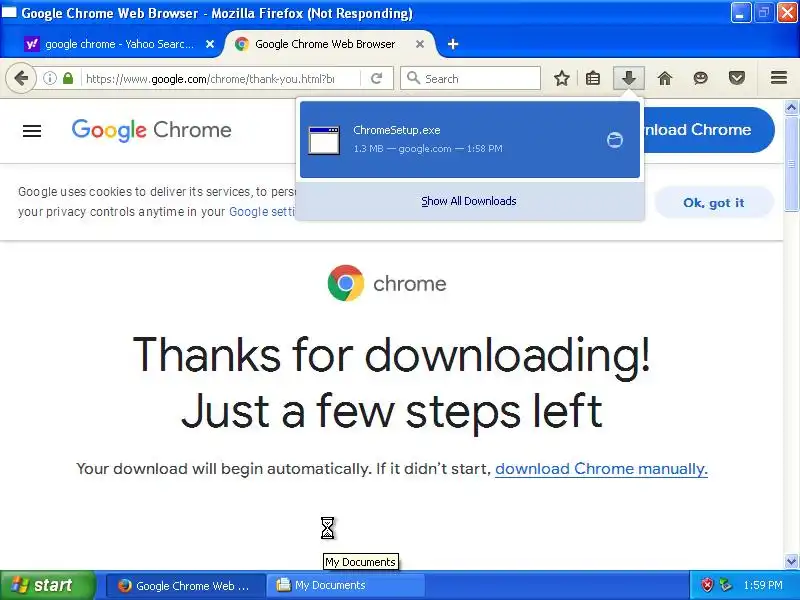Open containing folder for ChromeSetup.exe
The height and width of the screenshot is (600, 800).
(615, 140)
